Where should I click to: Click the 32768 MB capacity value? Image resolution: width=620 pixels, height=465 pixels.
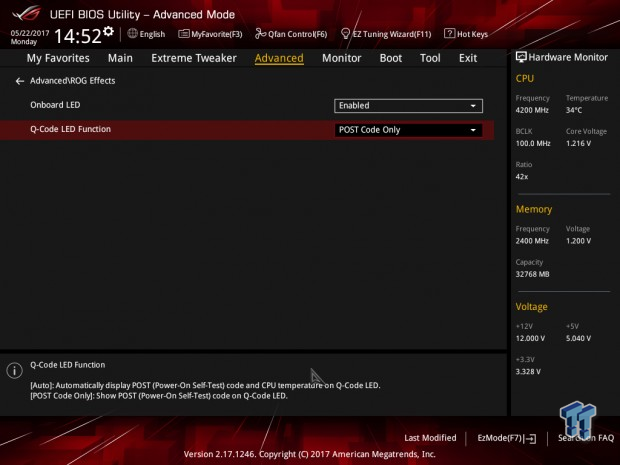click(x=532, y=274)
